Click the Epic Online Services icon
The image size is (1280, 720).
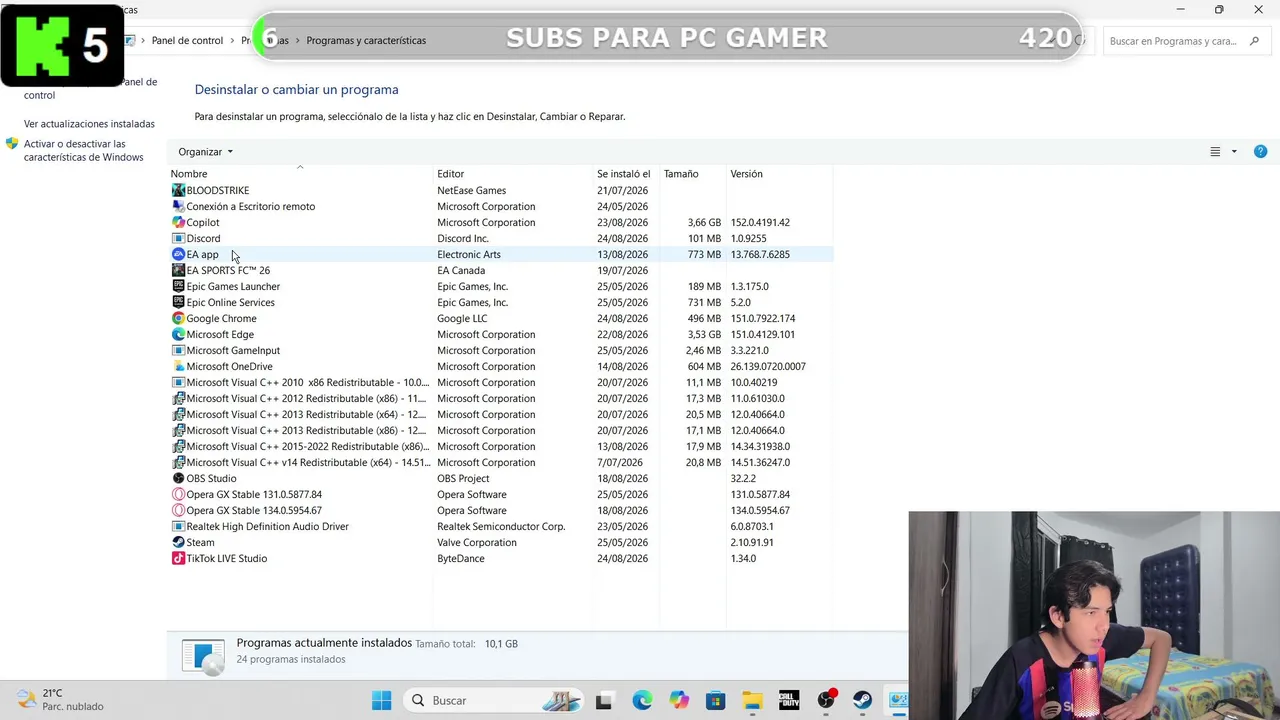178,302
